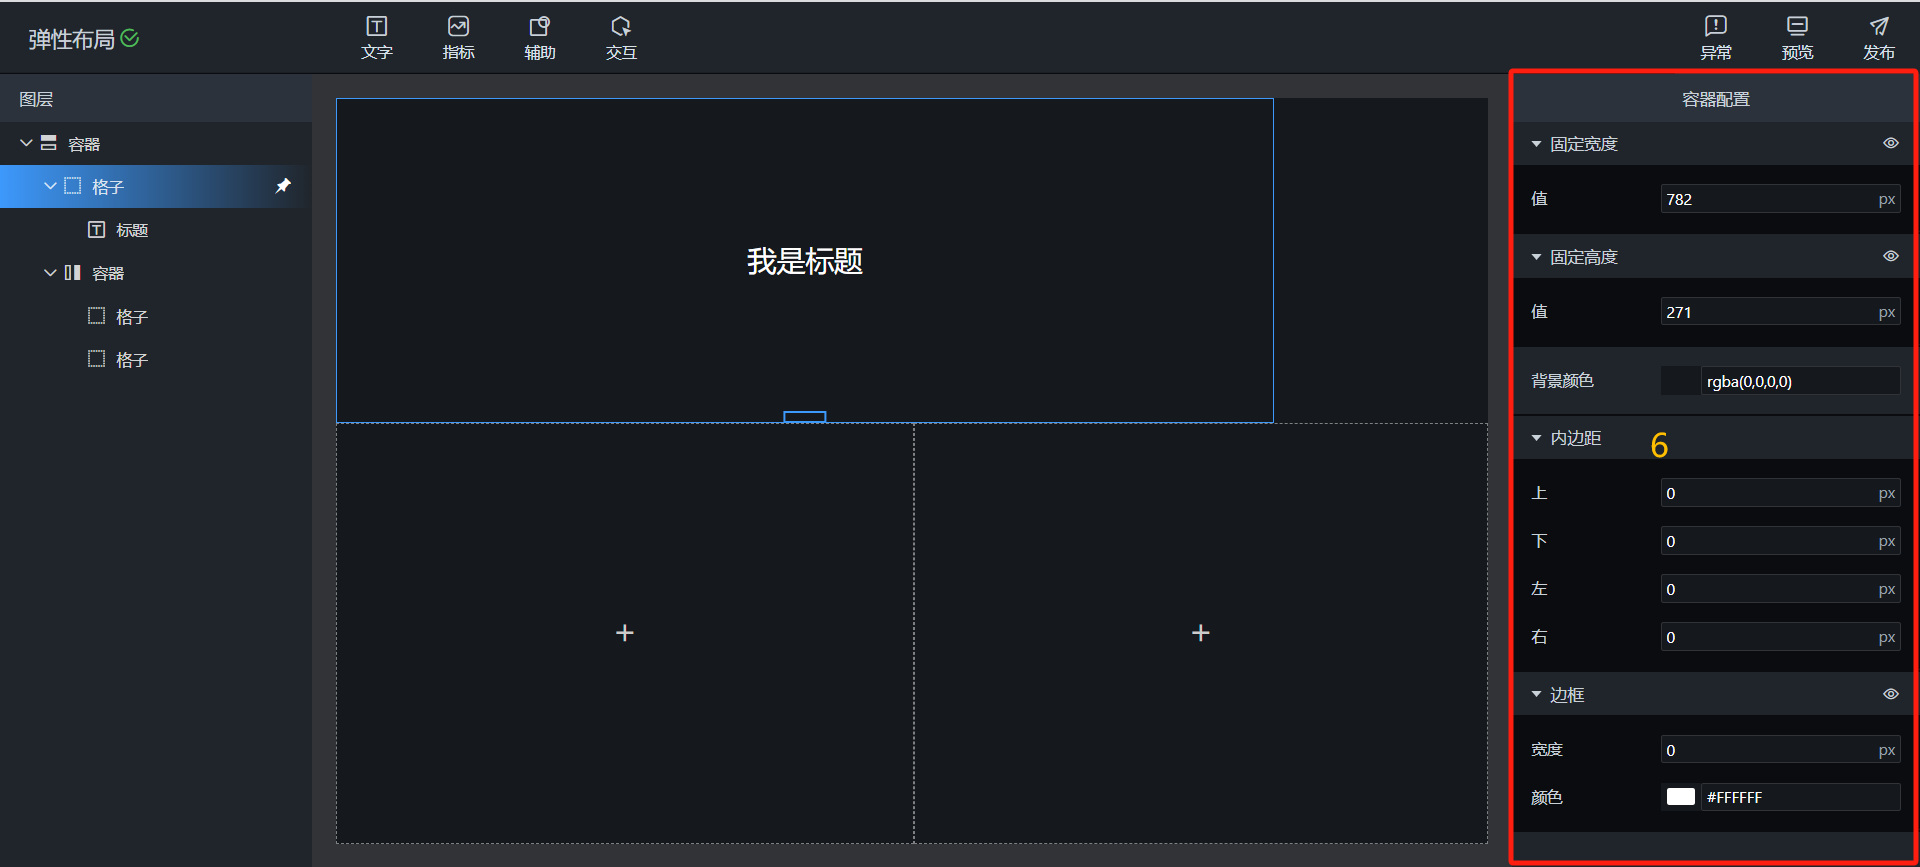1920x867 pixels.
Task: Open the white border 颜色 color swatch
Action: (x=1680, y=797)
